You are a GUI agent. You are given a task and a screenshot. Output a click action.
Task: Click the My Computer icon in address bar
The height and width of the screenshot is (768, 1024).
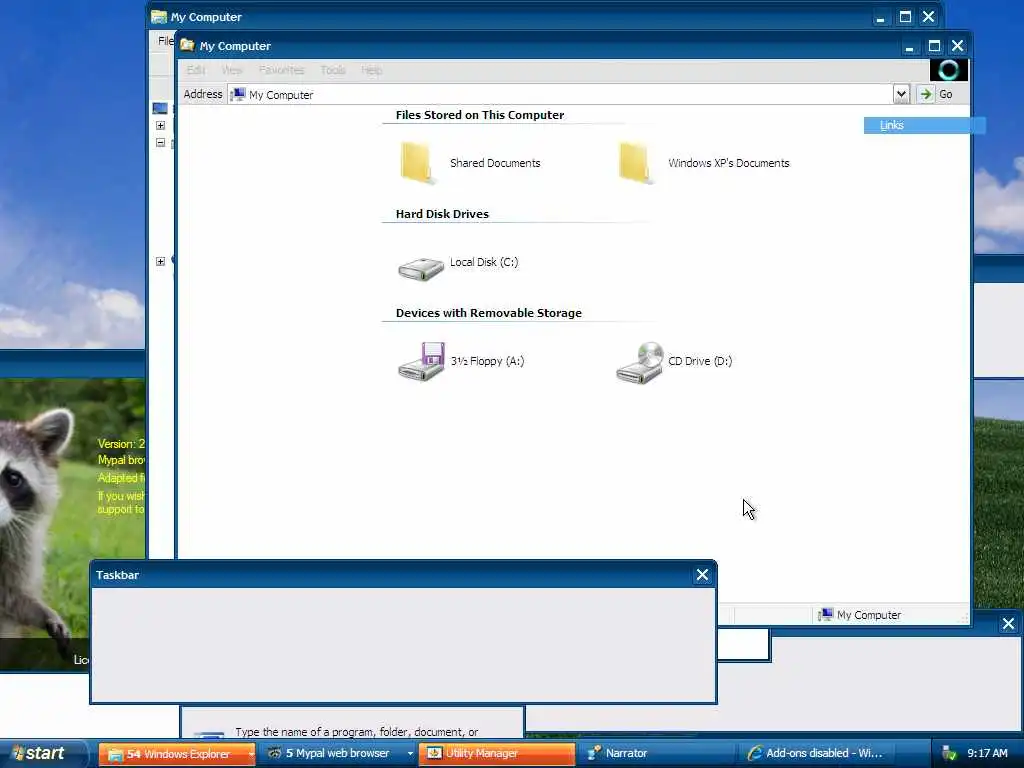click(x=238, y=95)
